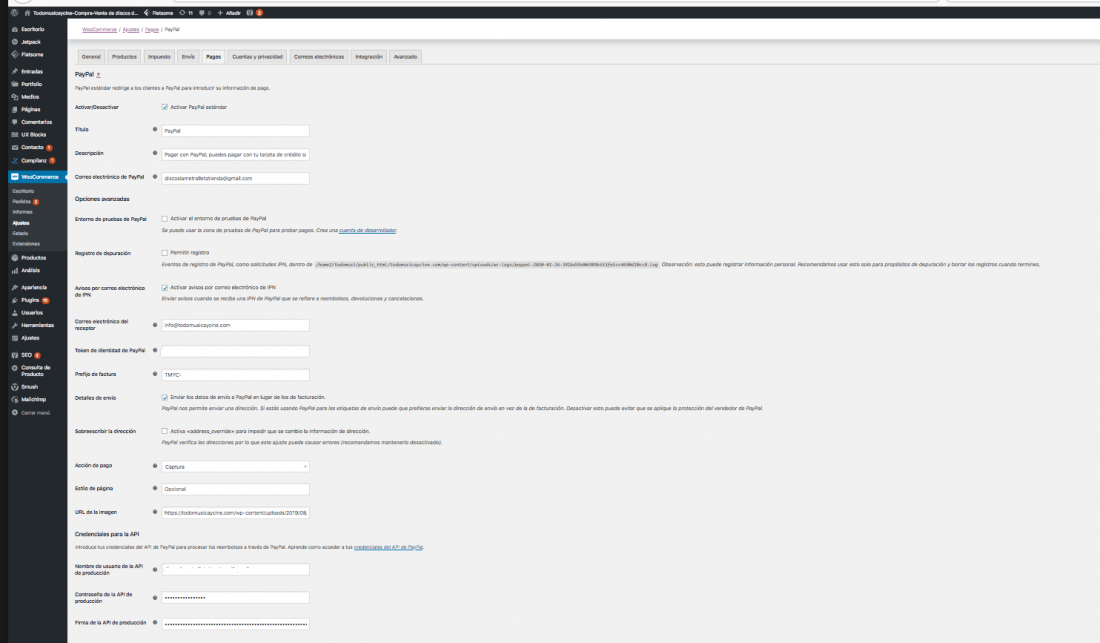Switch to the Envío tab
The height and width of the screenshot is (643, 1100).
point(188,57)
